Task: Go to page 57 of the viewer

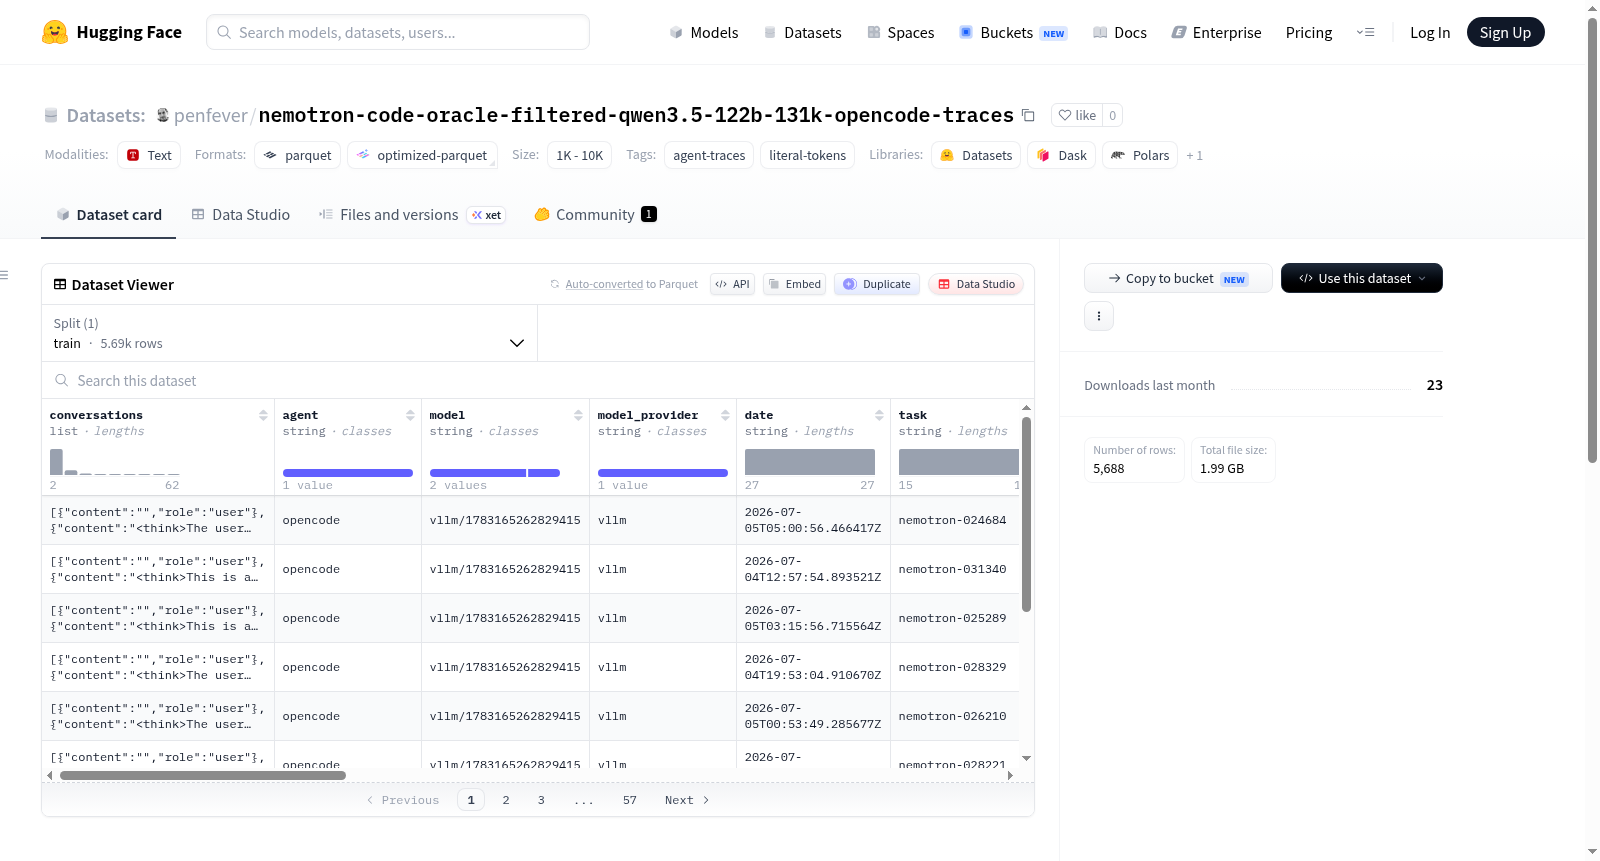Action: pos(630,800)
